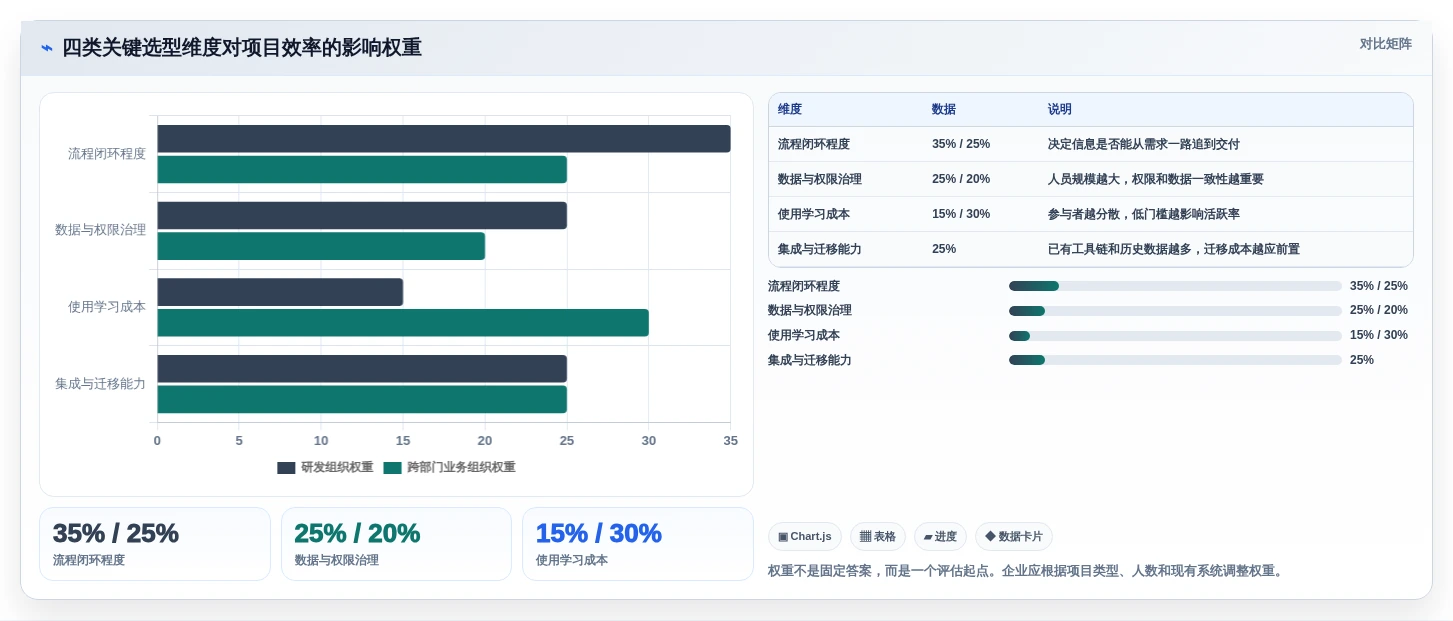The height and width of the screenshot is (621, 1453).
Task: Toggle the 跨部门业务组织权重 legend item
Action: (x=449, y=467)
